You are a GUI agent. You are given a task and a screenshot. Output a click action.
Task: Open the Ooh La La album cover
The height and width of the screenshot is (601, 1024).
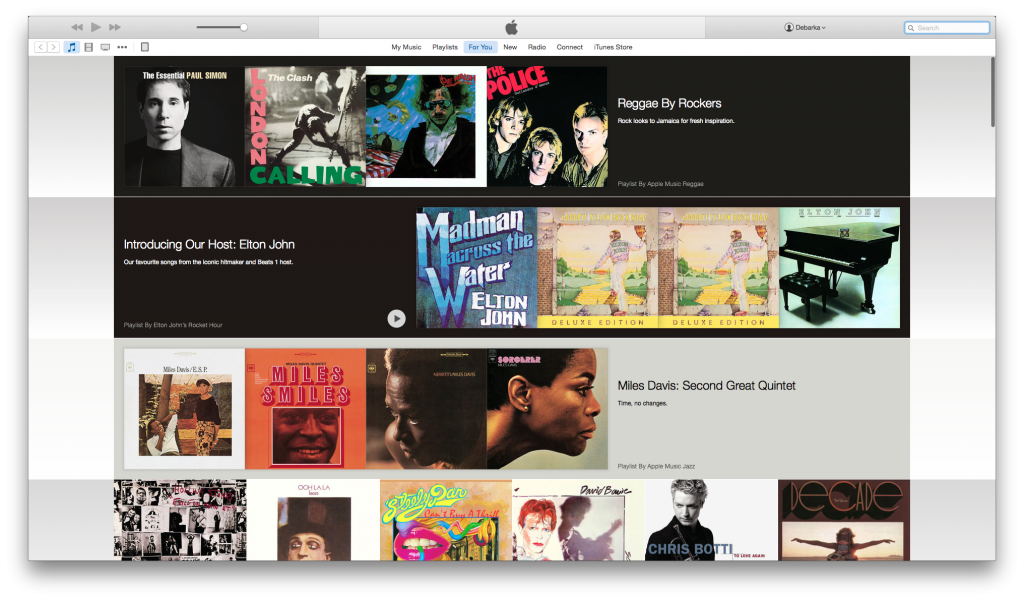313,520
